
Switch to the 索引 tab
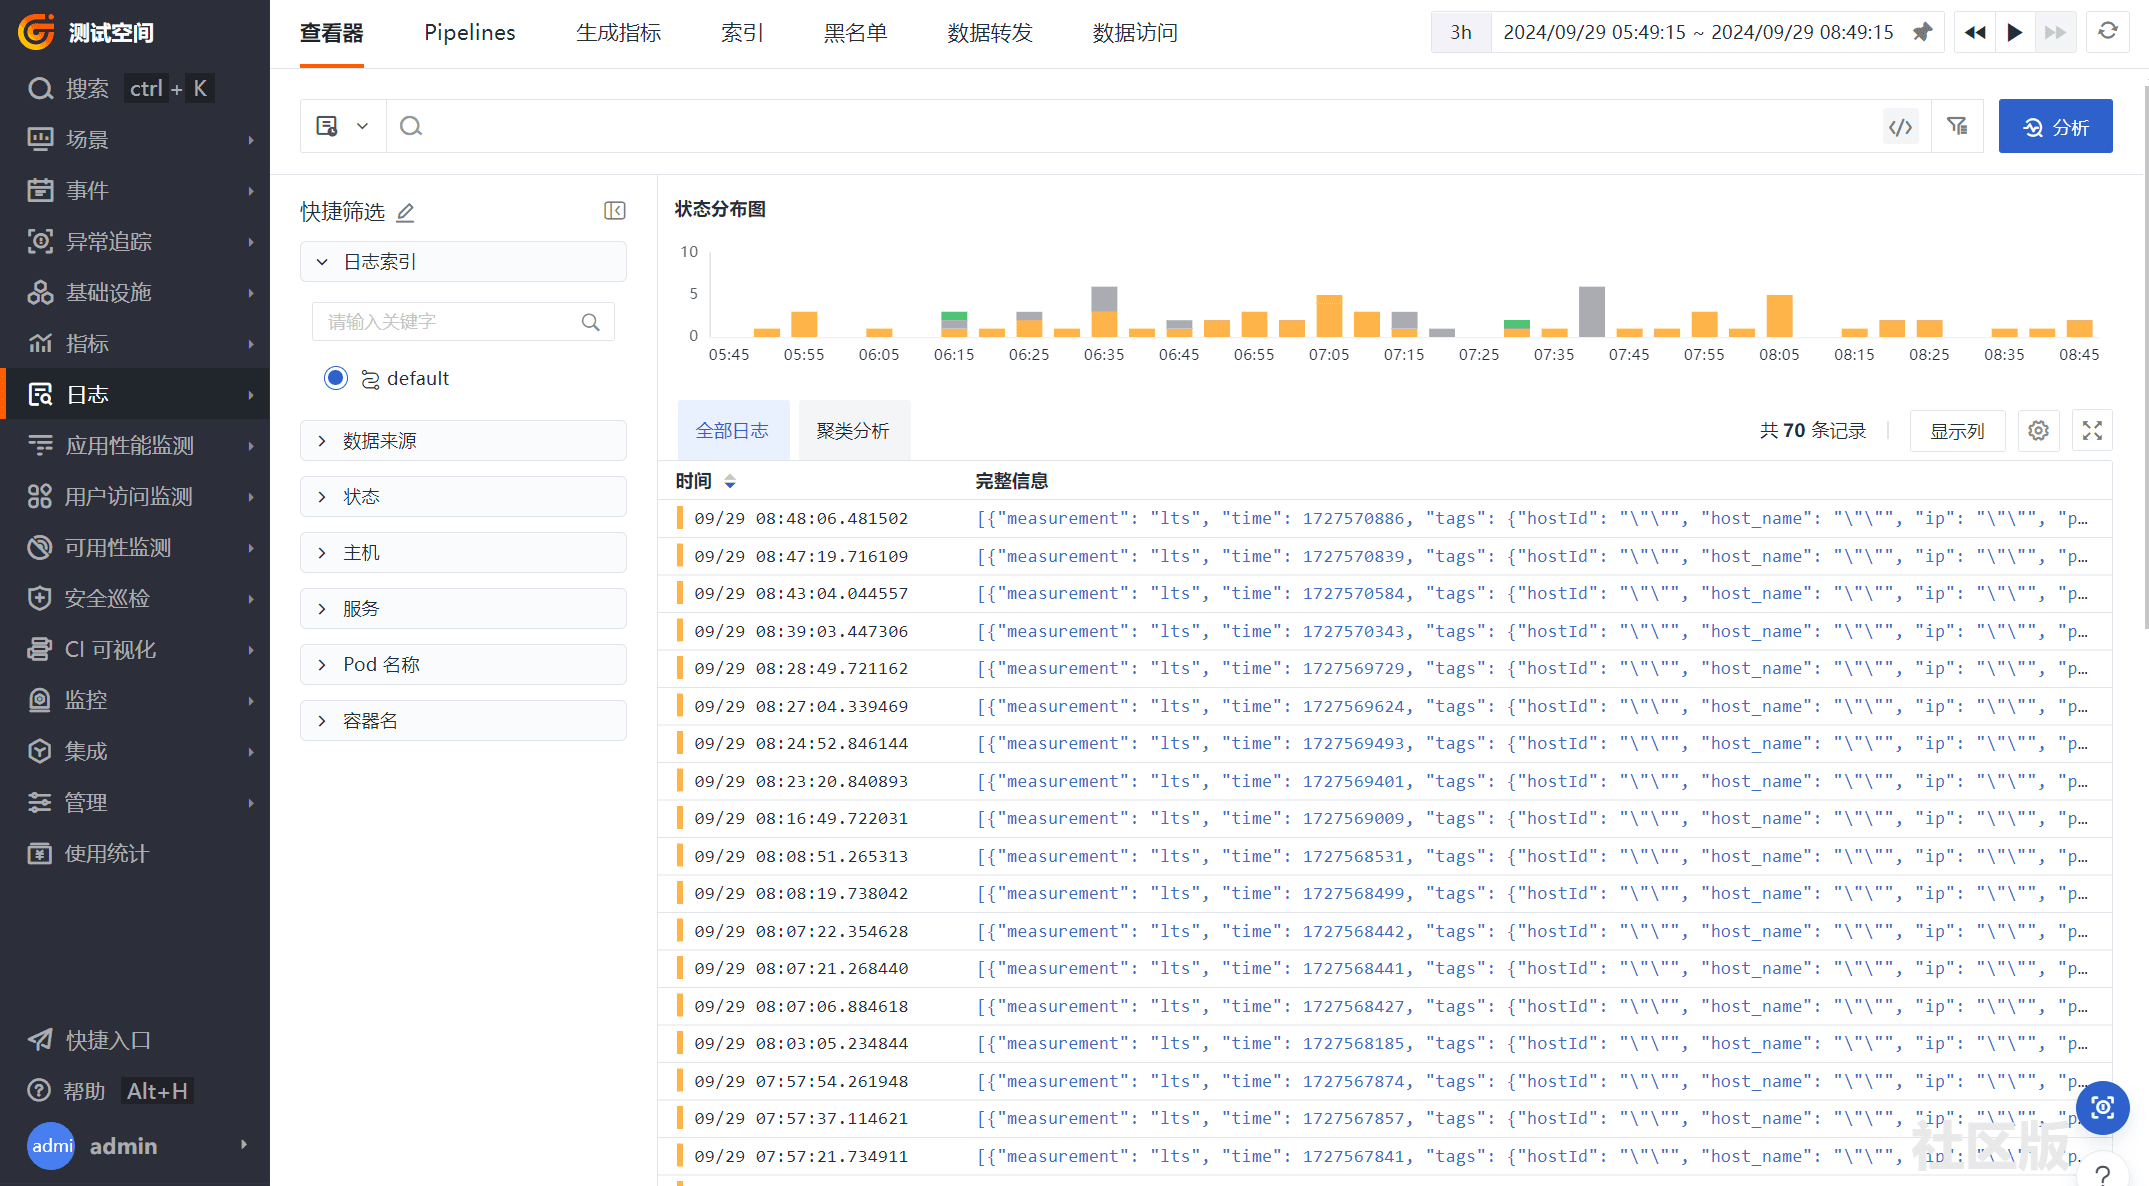tap(742, 33)
